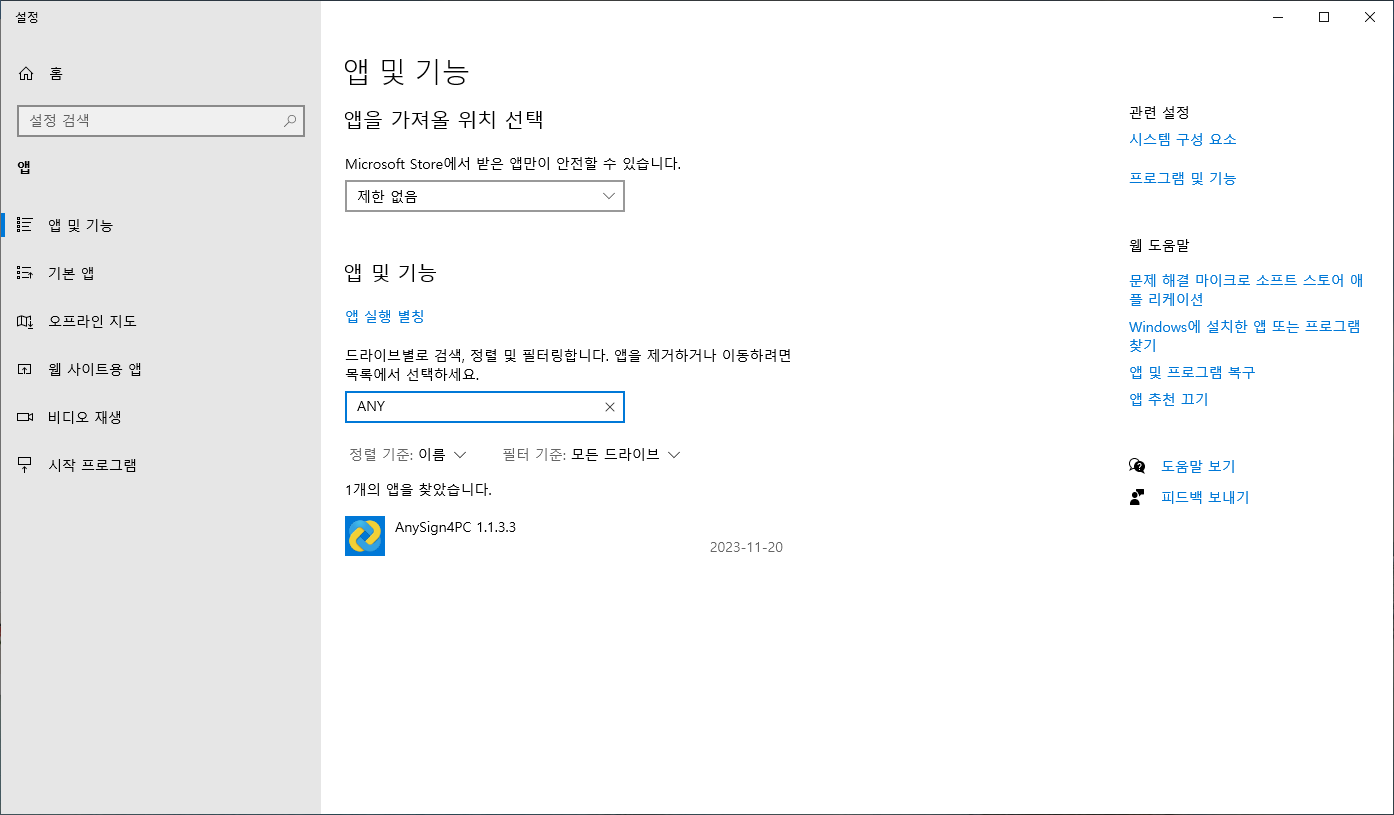Clear the ANY search text
This screenshot has width=1394, height=815.
coord(609,407)
